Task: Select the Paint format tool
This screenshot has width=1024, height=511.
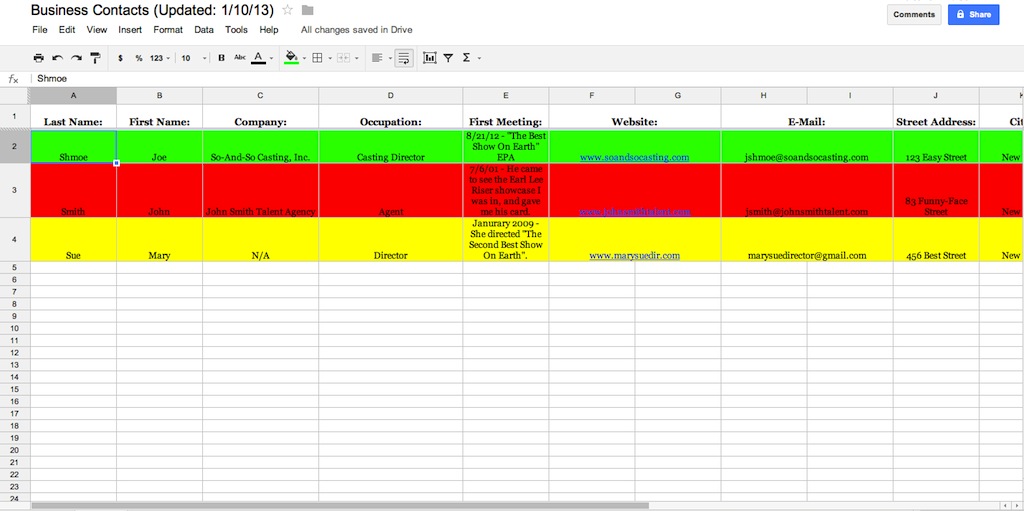Action: [x=95, y=58]
